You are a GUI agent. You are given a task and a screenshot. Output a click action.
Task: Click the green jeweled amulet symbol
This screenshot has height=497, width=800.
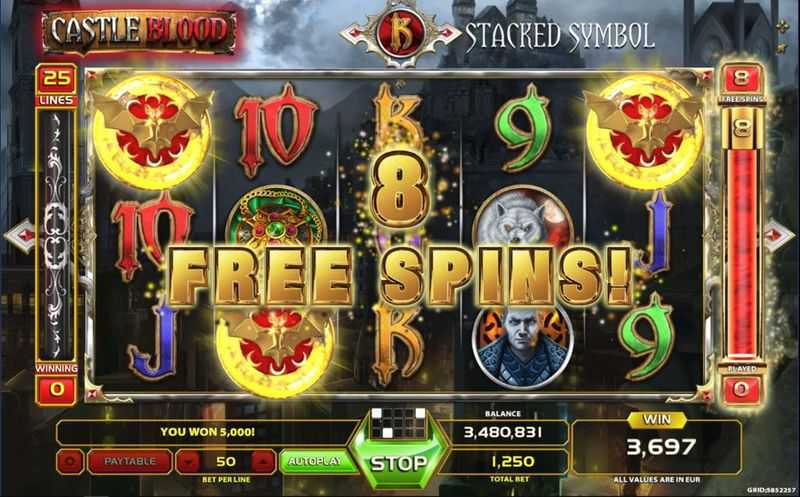click(276, 219)
